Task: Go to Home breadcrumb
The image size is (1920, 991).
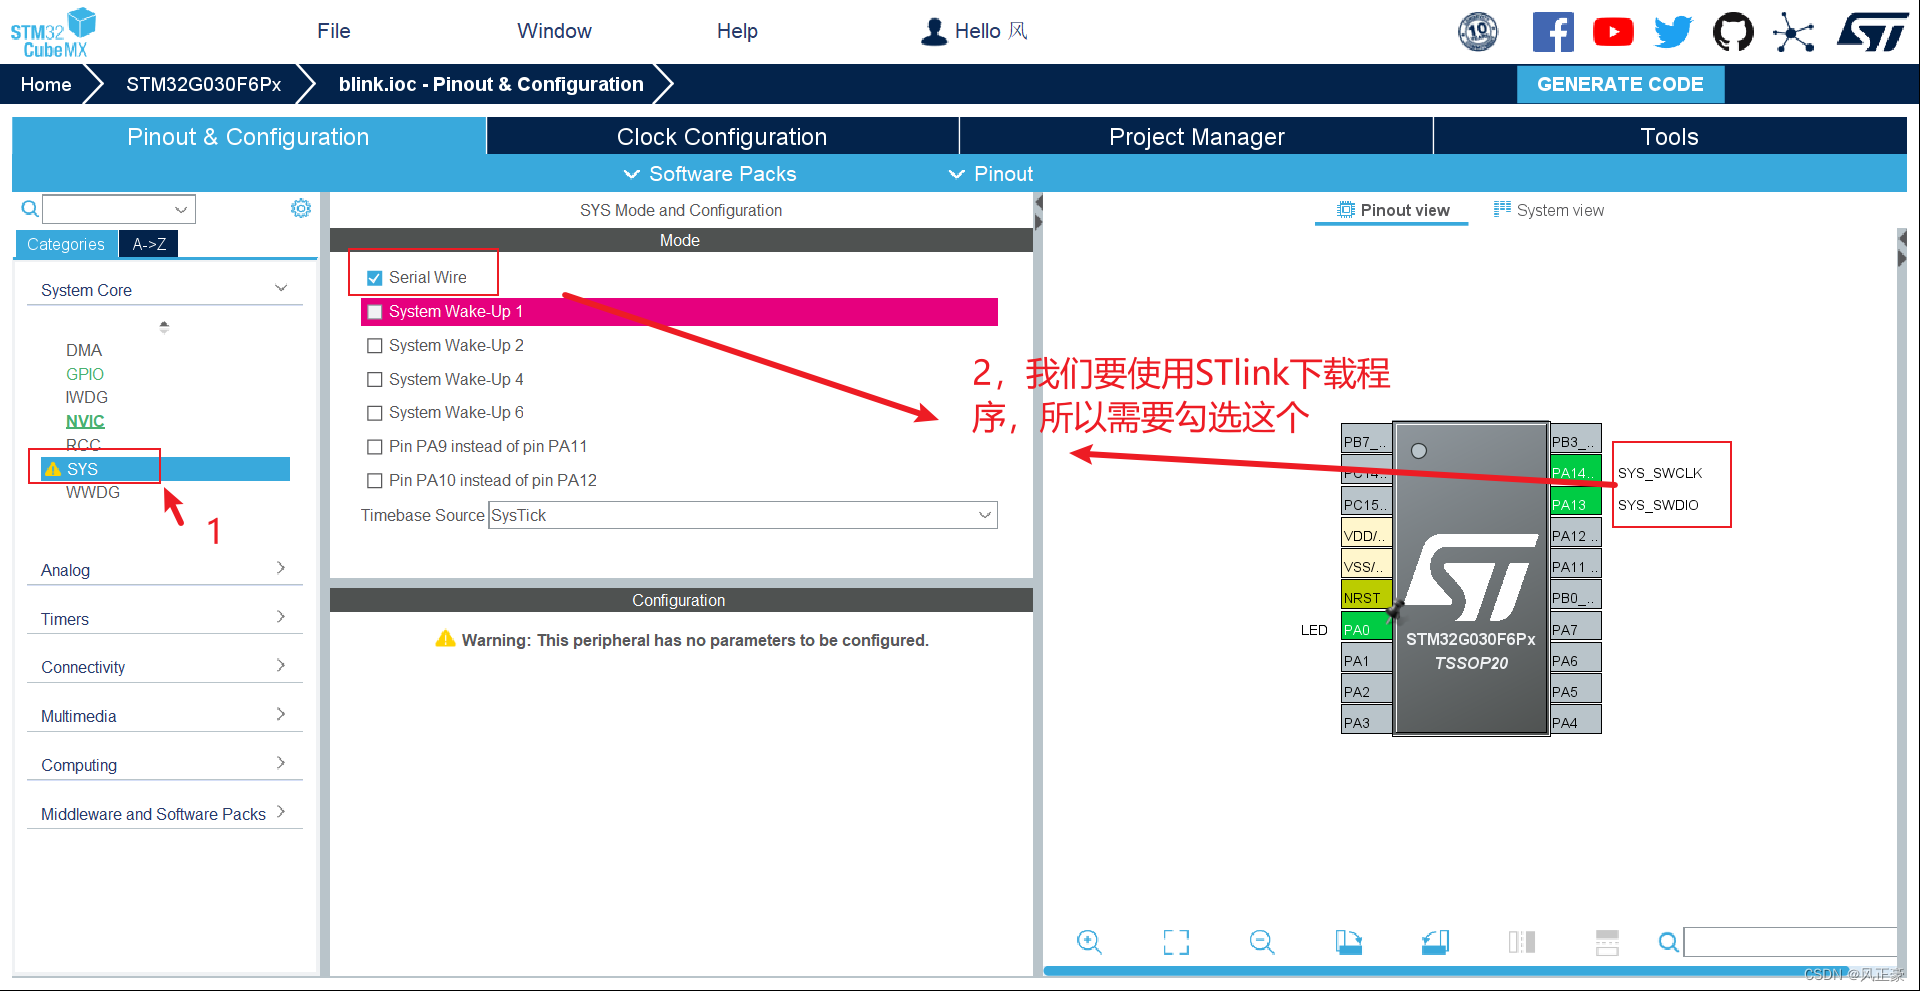Action: pyautogui.click(x=46, y=84)
